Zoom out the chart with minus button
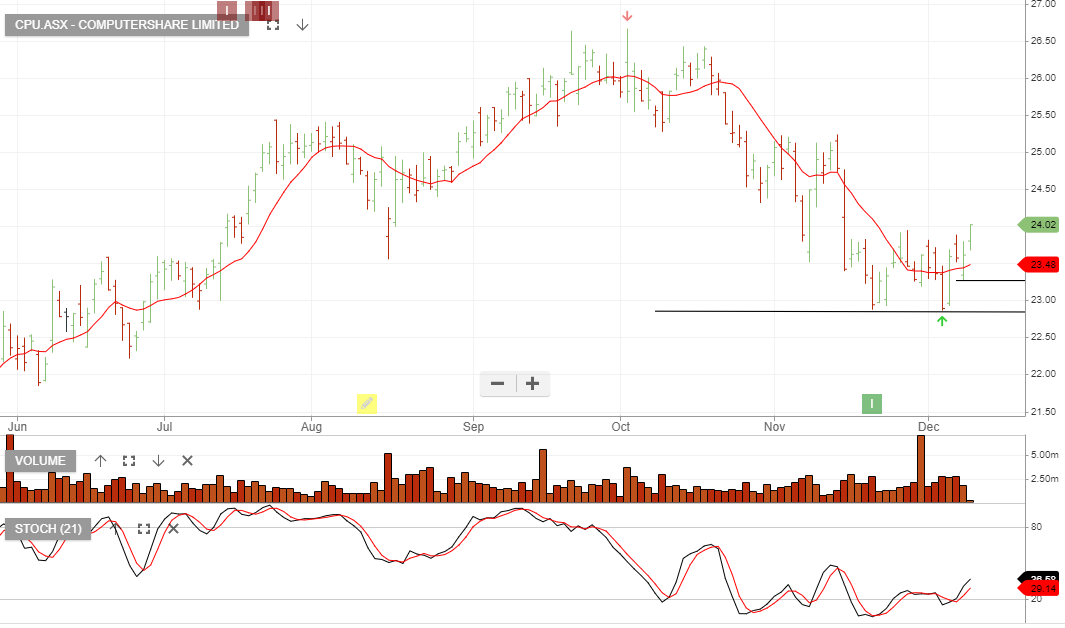This screenshot has height=628, width=1065. click(498, 383)
